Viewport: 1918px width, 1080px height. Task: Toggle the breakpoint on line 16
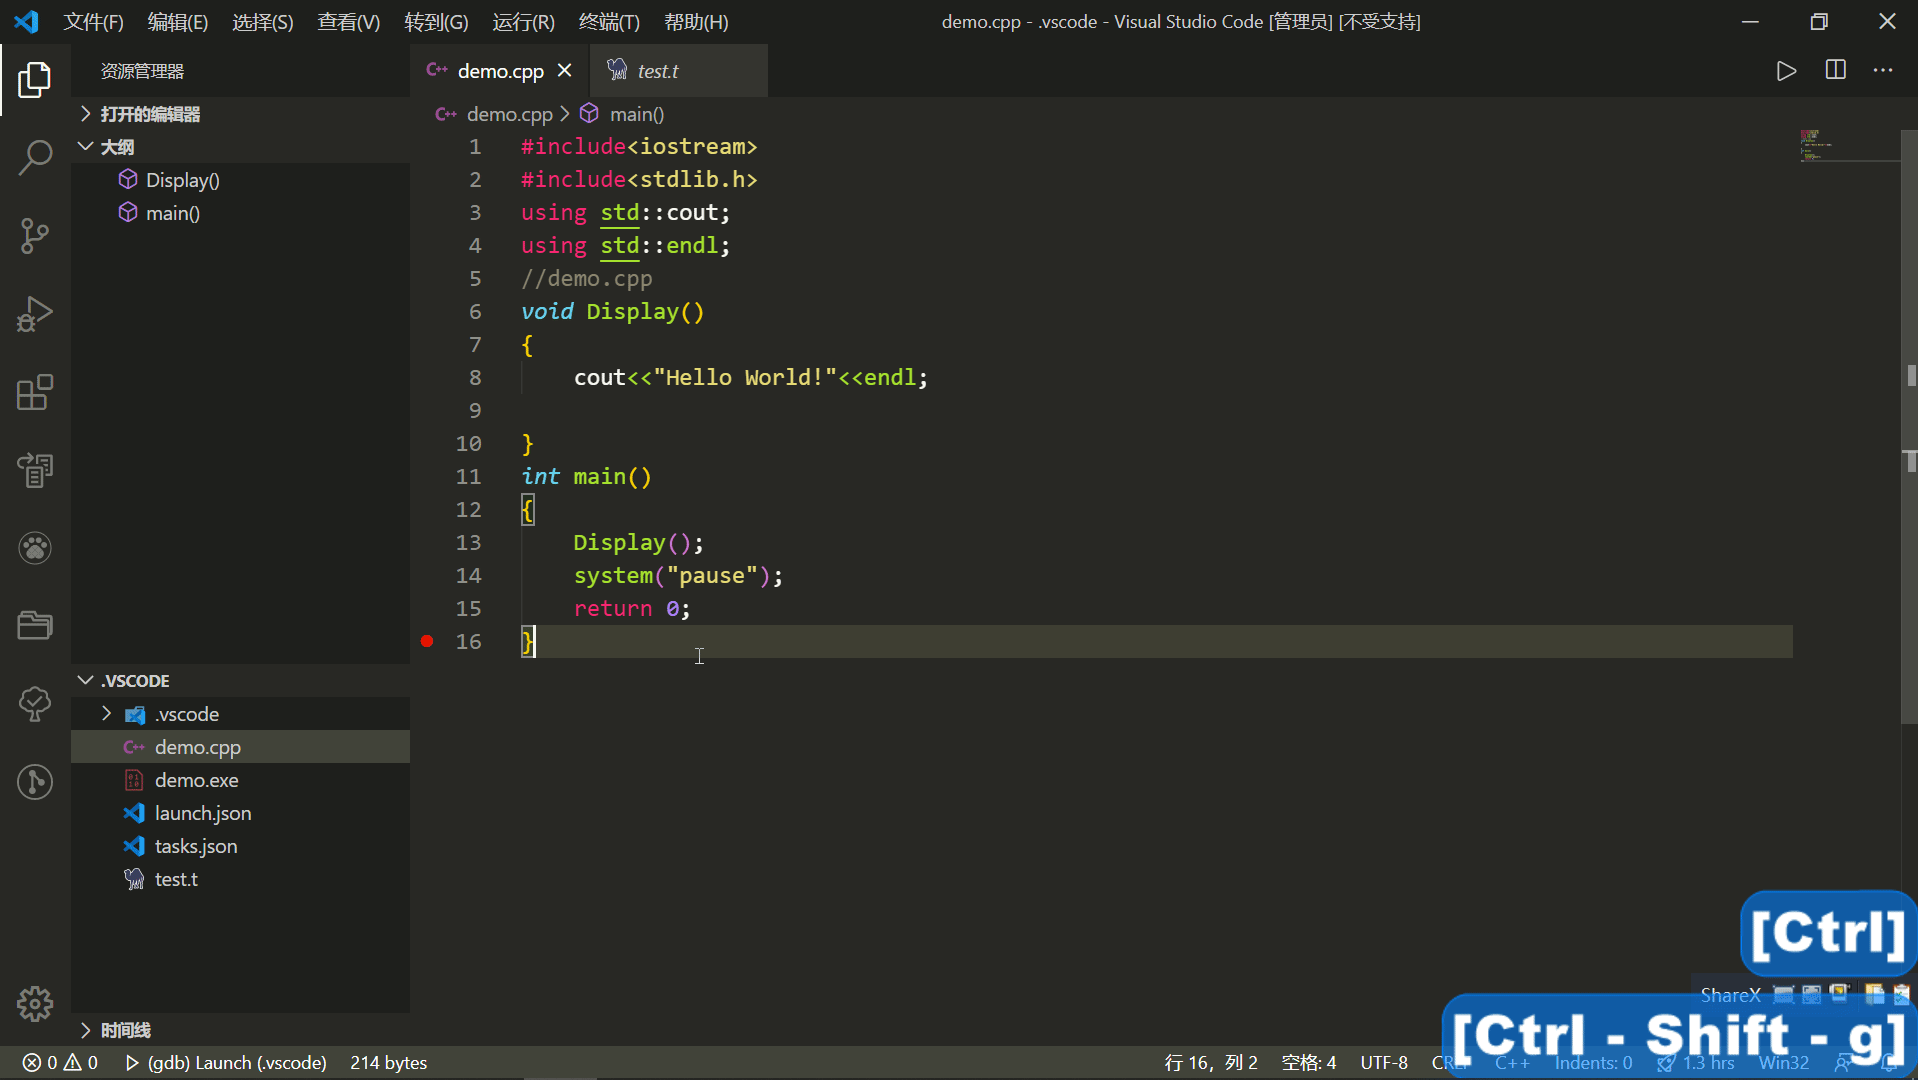coord(427,641)
